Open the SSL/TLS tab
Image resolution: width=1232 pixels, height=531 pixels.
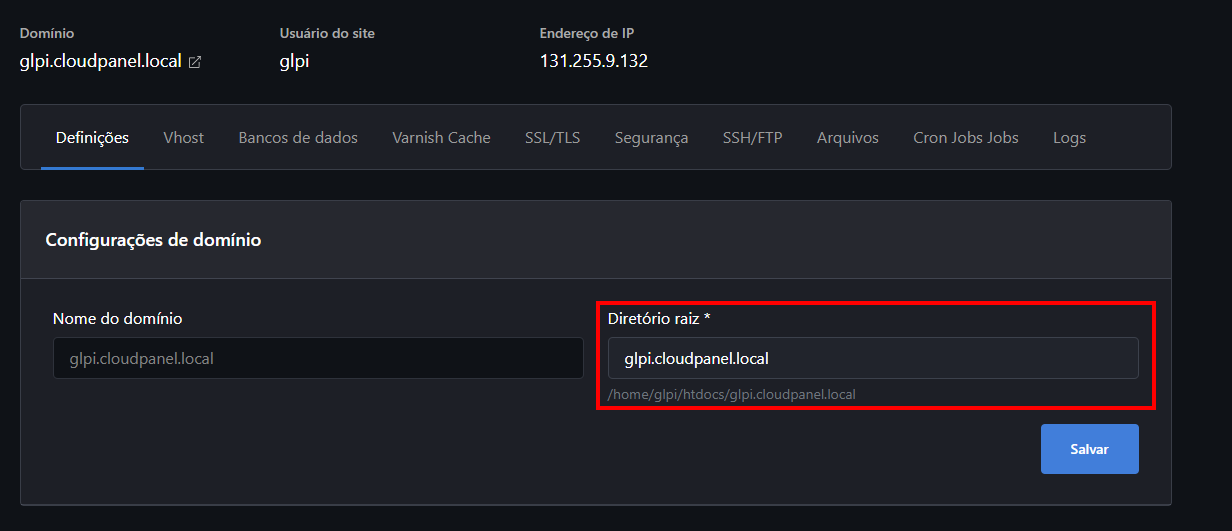[552, 138]
